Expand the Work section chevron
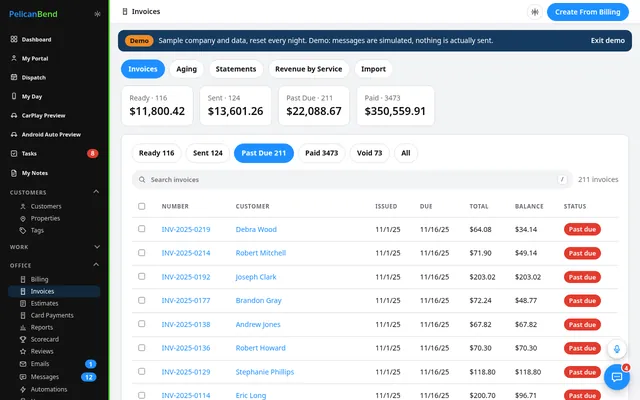The height and width of the screenshot is (400, 640). [x=97, y=247]
